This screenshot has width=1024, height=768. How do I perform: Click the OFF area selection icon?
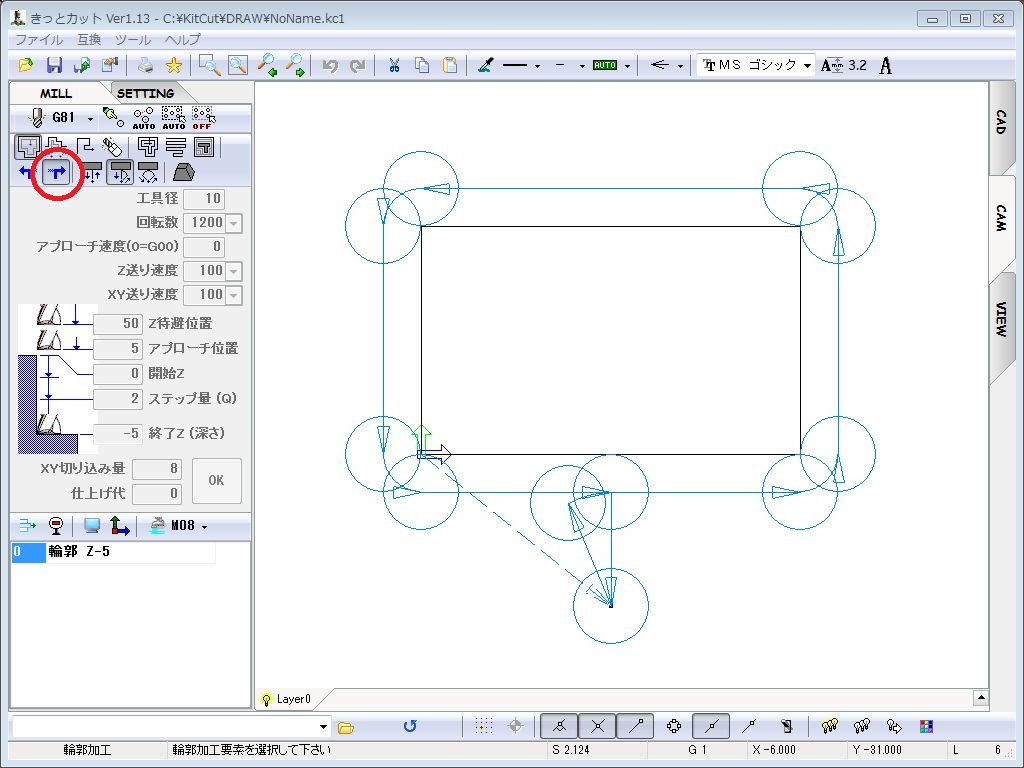[x=203, y=118]
